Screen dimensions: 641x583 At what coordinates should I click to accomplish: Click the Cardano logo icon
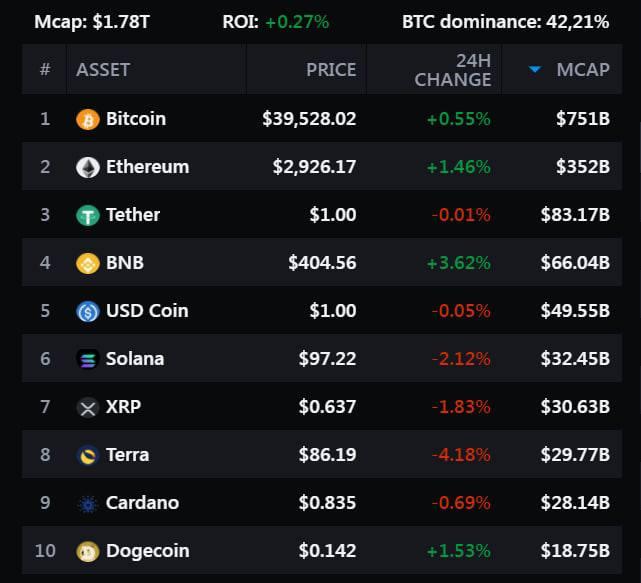[x=88, y=503]
